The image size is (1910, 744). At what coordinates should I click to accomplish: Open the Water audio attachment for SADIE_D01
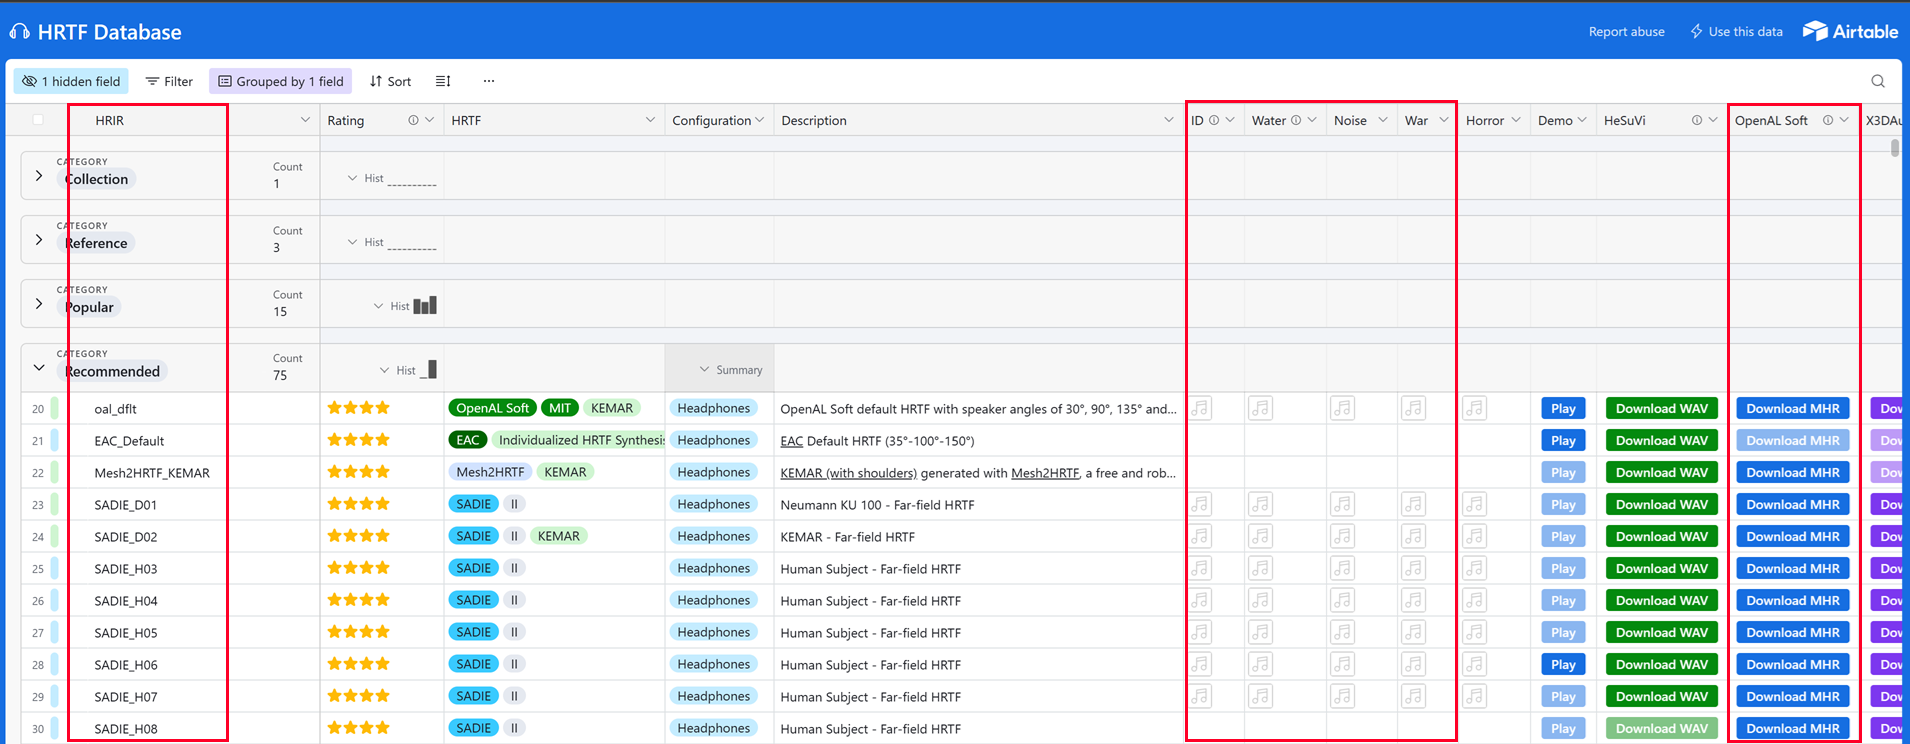(x=1260, y=504)
